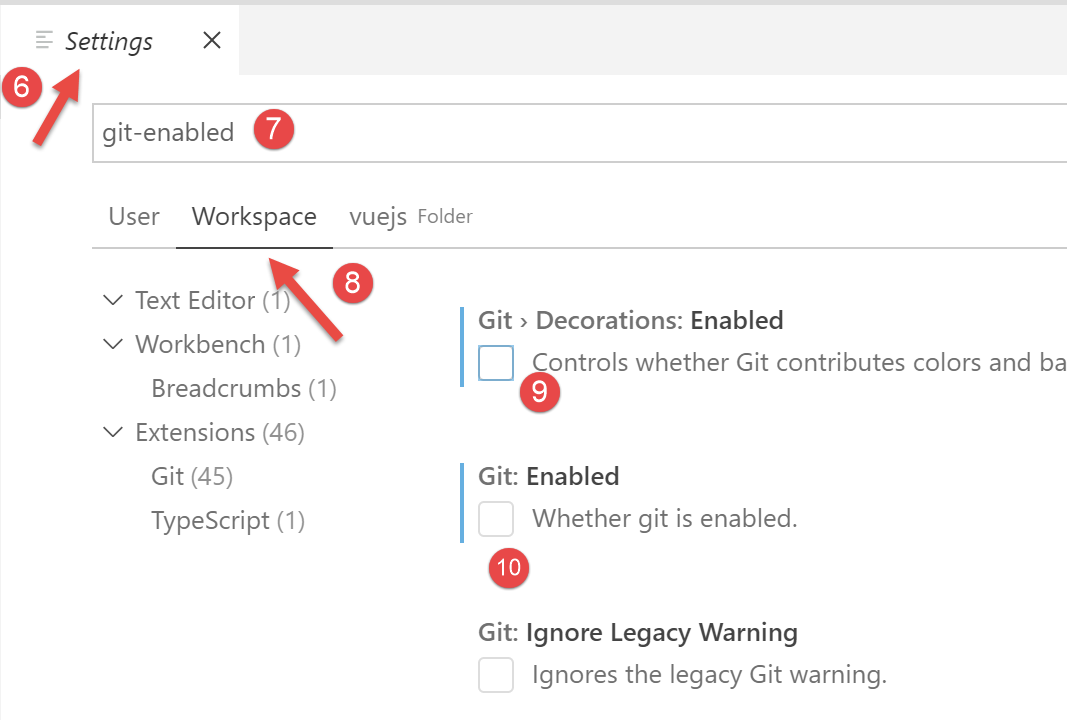Image resolution: width=1067 pixels, height=720 pixels.
Task: Collapse the Extensions category chevron
Action: [113, 432]
